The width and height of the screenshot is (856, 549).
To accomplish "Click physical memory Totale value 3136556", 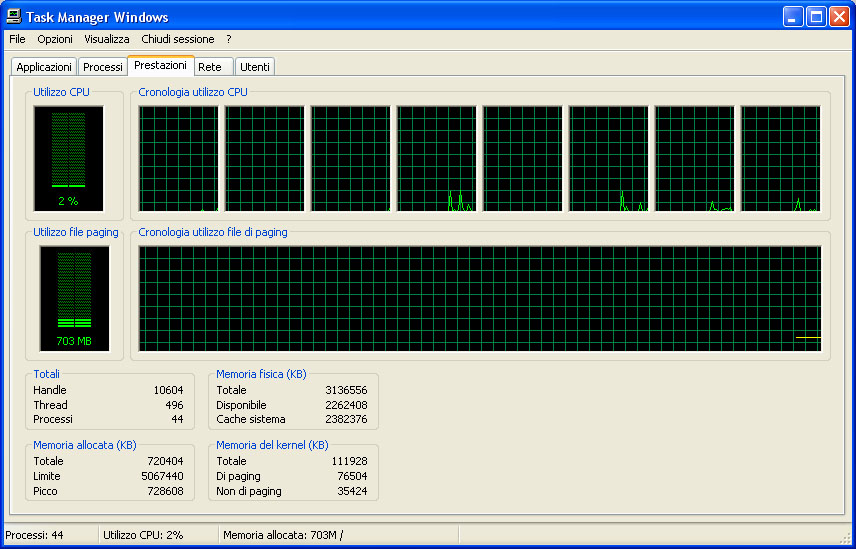I will point(346,390).
